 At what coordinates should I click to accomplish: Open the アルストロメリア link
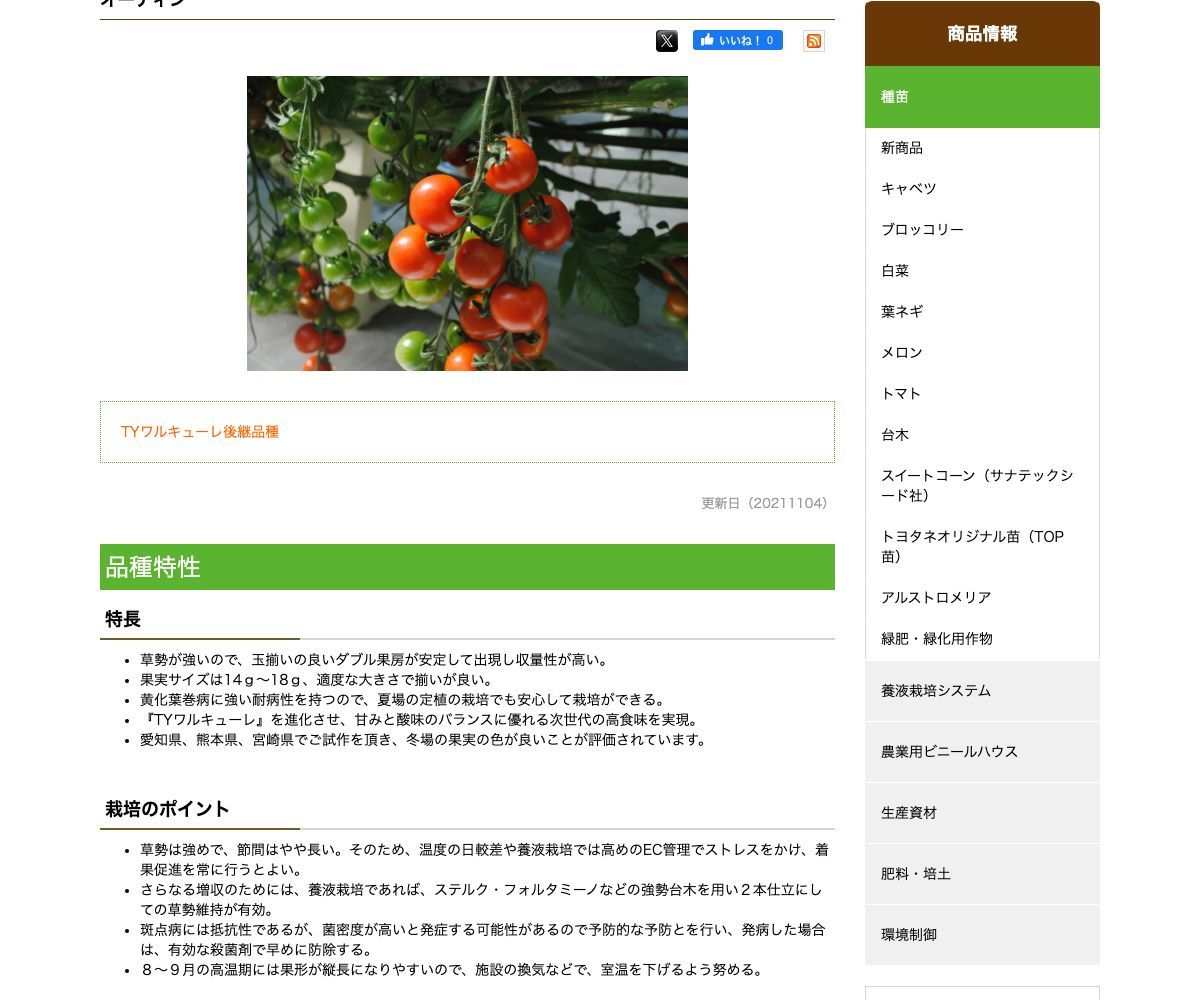point(936,598)
